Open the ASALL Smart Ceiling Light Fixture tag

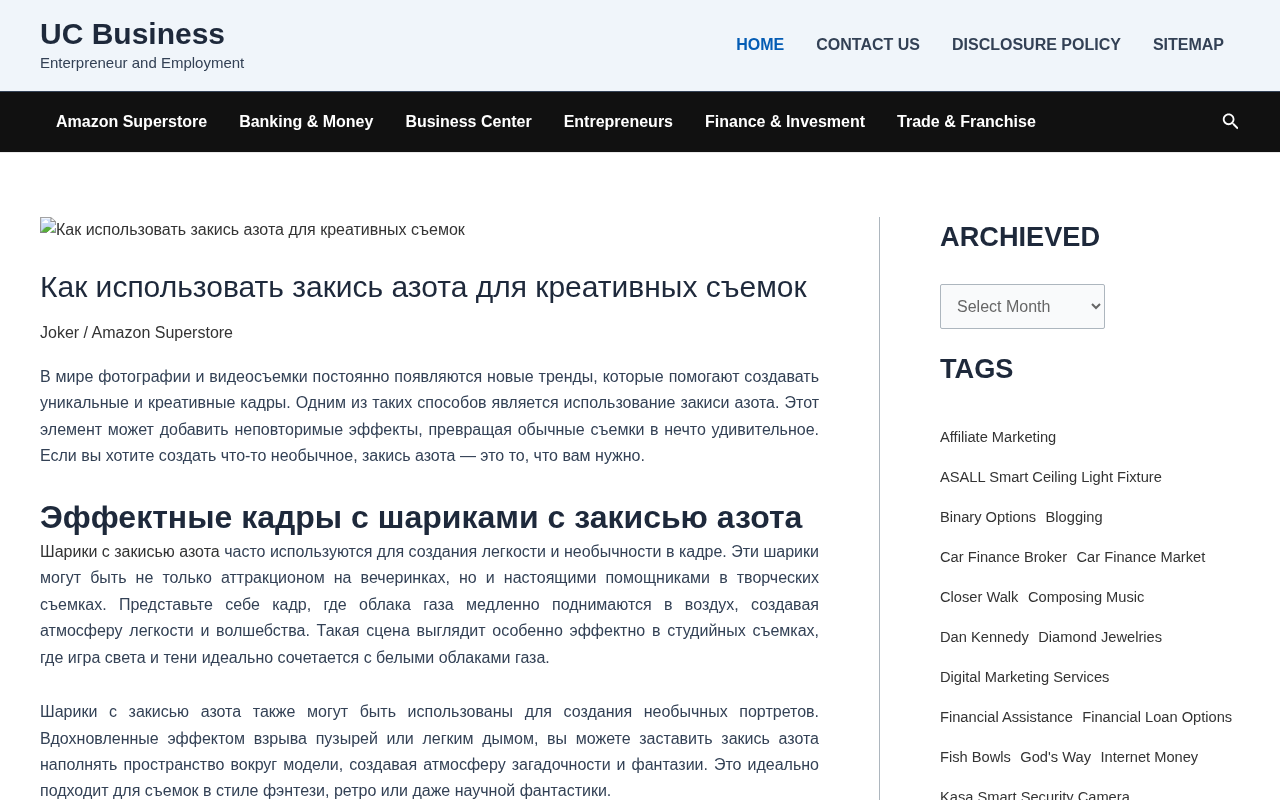1051,477
